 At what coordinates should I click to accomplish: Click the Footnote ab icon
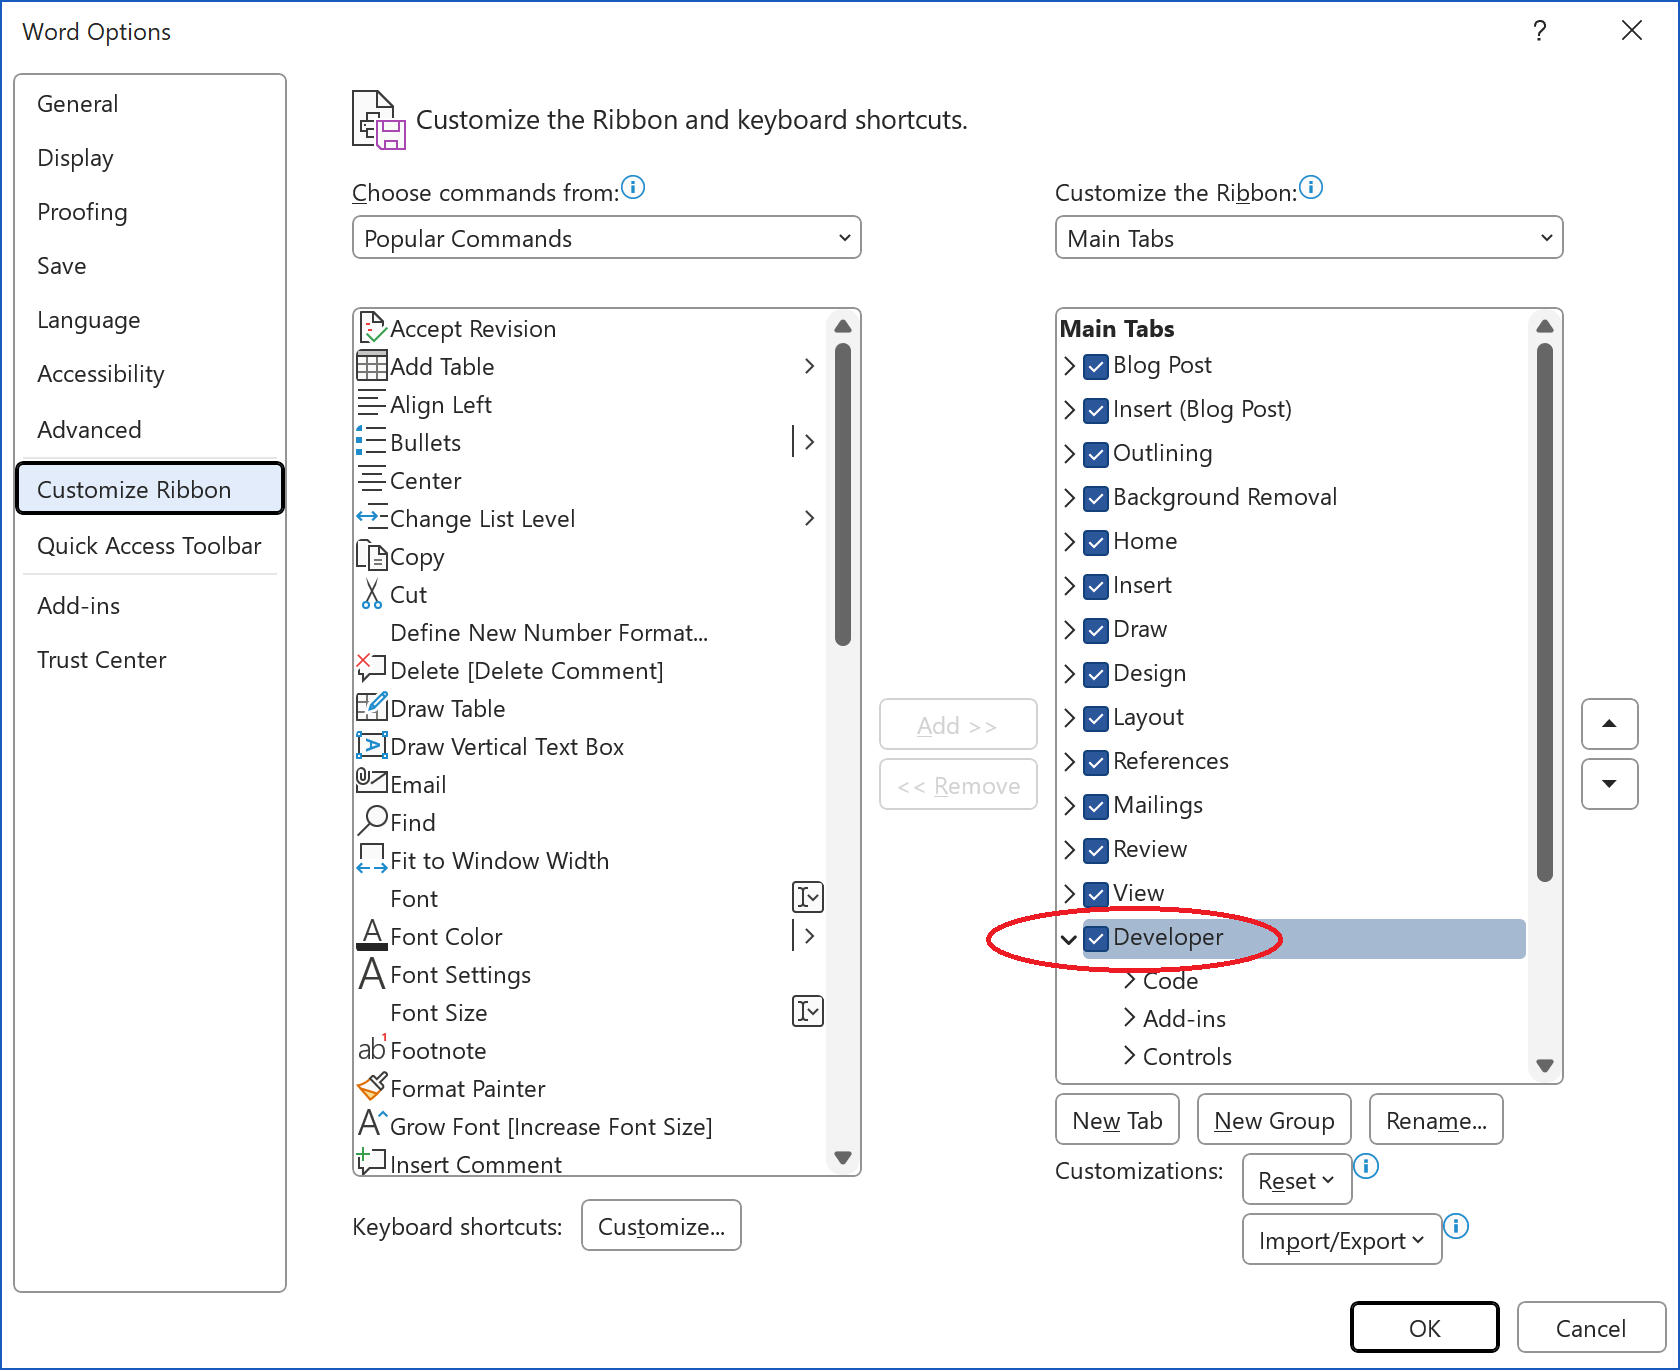[x=372, y=1049]
